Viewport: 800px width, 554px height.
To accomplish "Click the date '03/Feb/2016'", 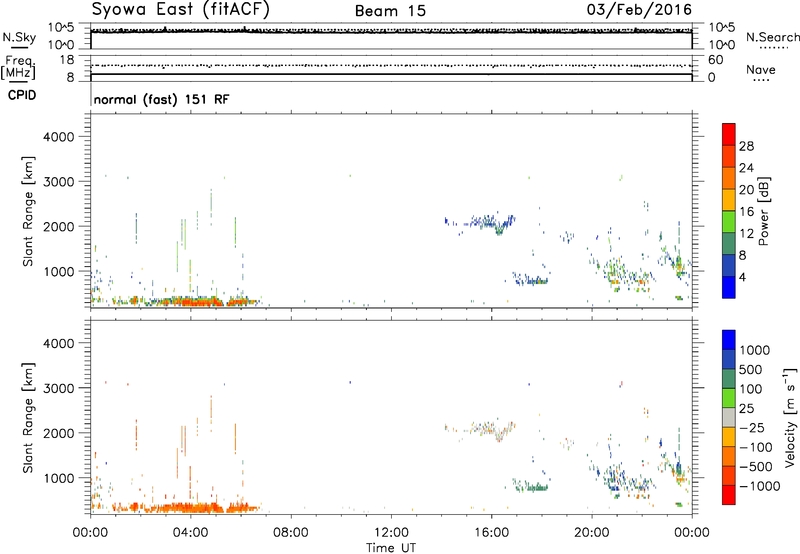I will [x=639, y=9].
